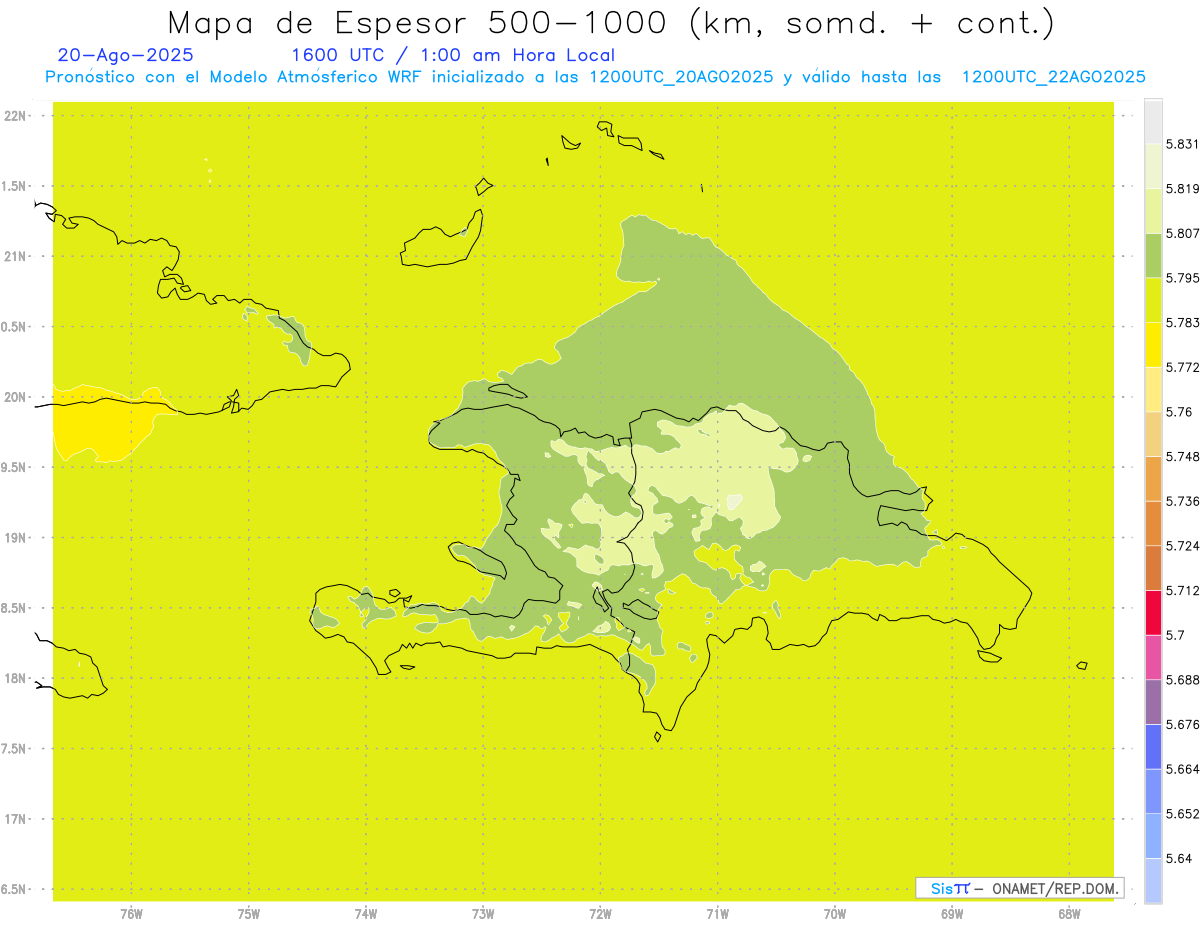The height and width of the screenshot is (927, 1200).
Task: Select the red legend band above 5.7
Action: 1153,612
